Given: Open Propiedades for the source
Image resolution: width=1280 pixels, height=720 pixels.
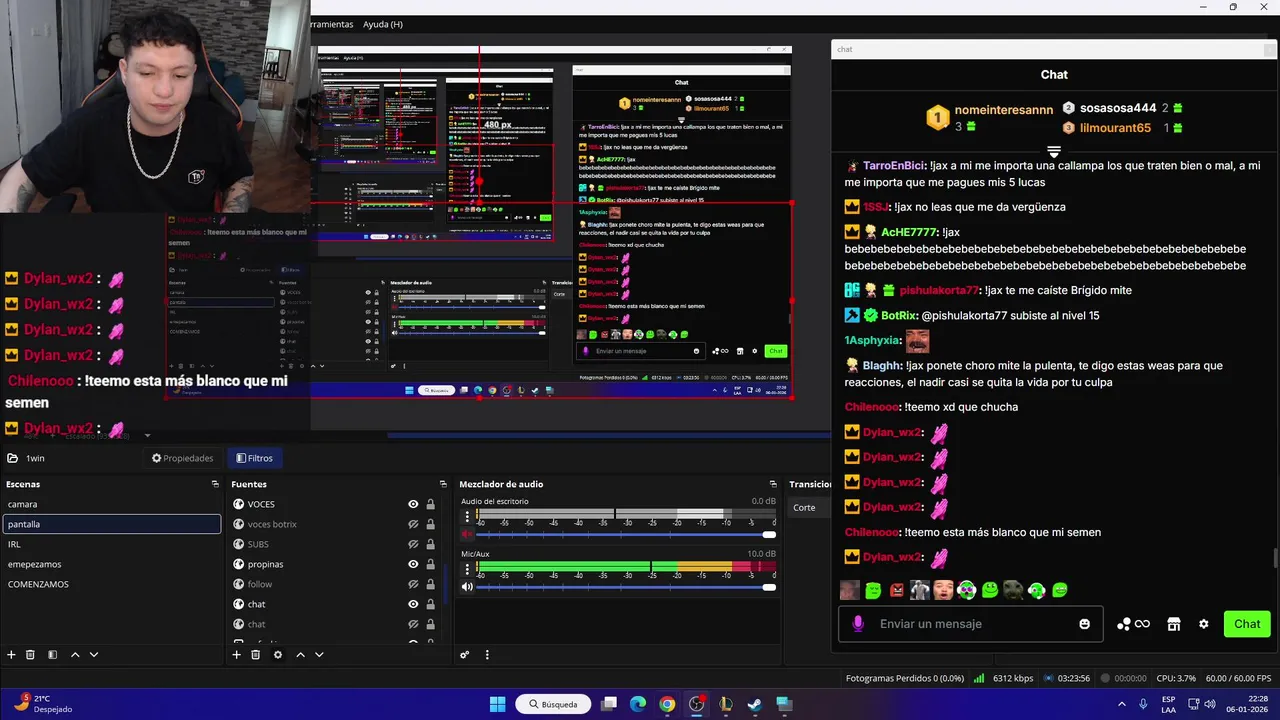Looking at the screenshot, I should coord(183,458).
